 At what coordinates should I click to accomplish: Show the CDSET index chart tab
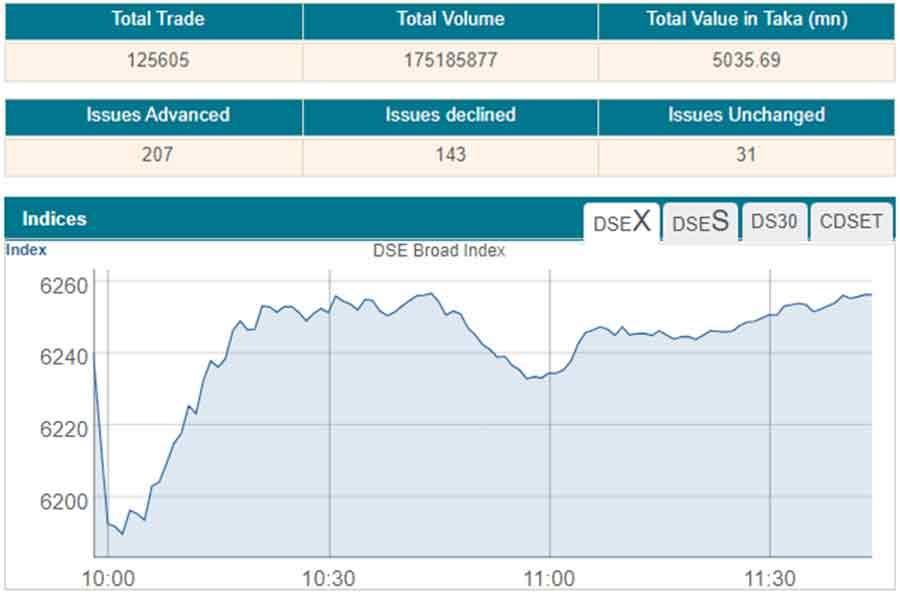[x=851, y=222]
